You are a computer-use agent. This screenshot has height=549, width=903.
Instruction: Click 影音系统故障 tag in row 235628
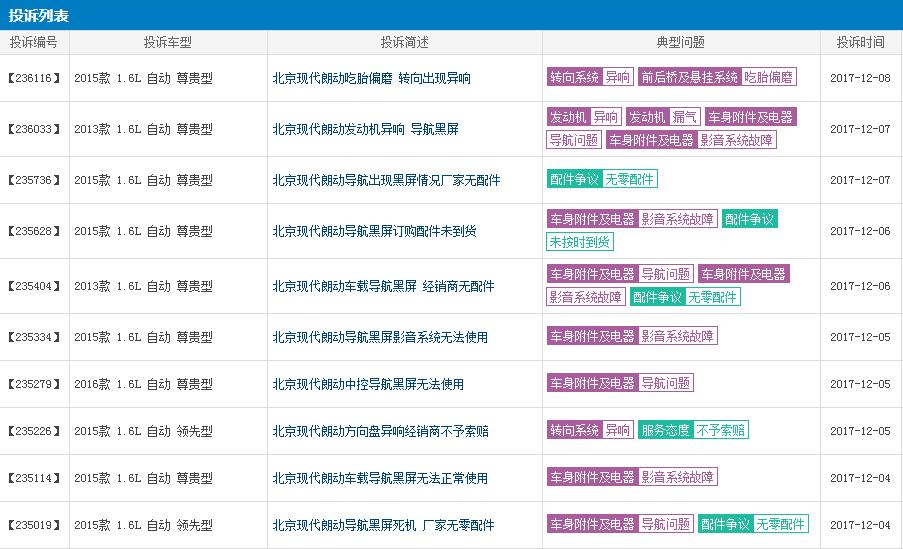[678, 219]
